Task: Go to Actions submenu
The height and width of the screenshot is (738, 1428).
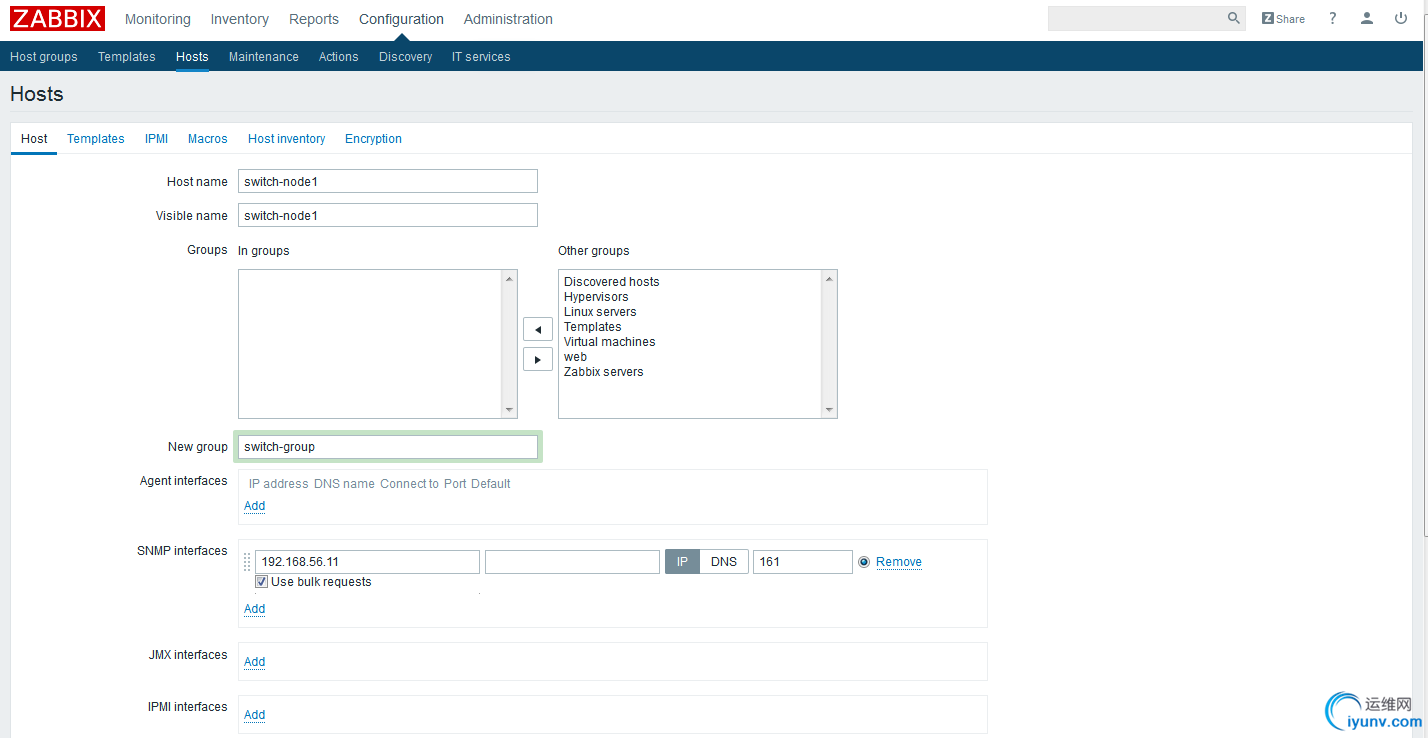Action: click(339, 57)
